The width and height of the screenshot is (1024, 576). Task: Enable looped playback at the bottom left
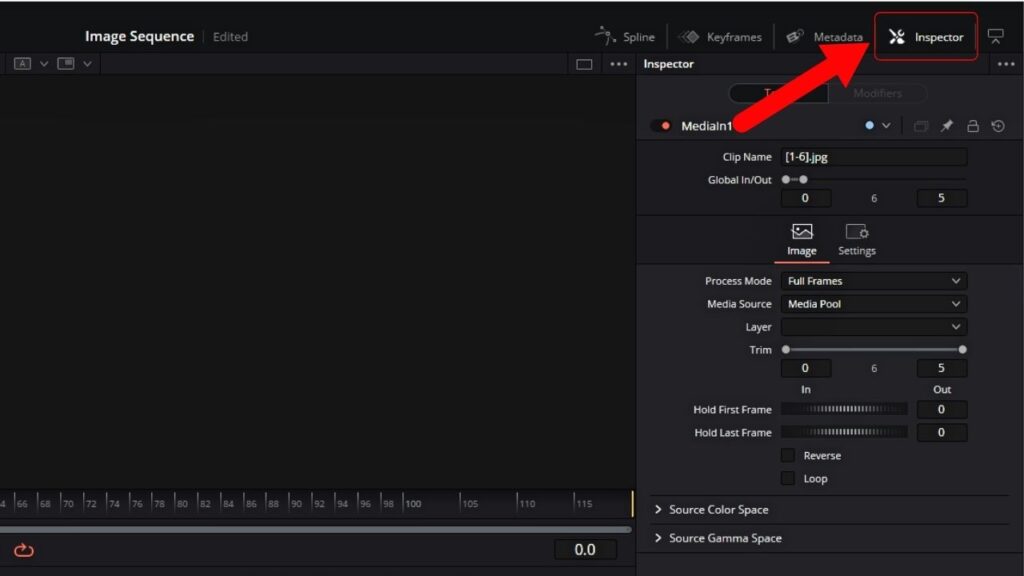click(23, 549)
